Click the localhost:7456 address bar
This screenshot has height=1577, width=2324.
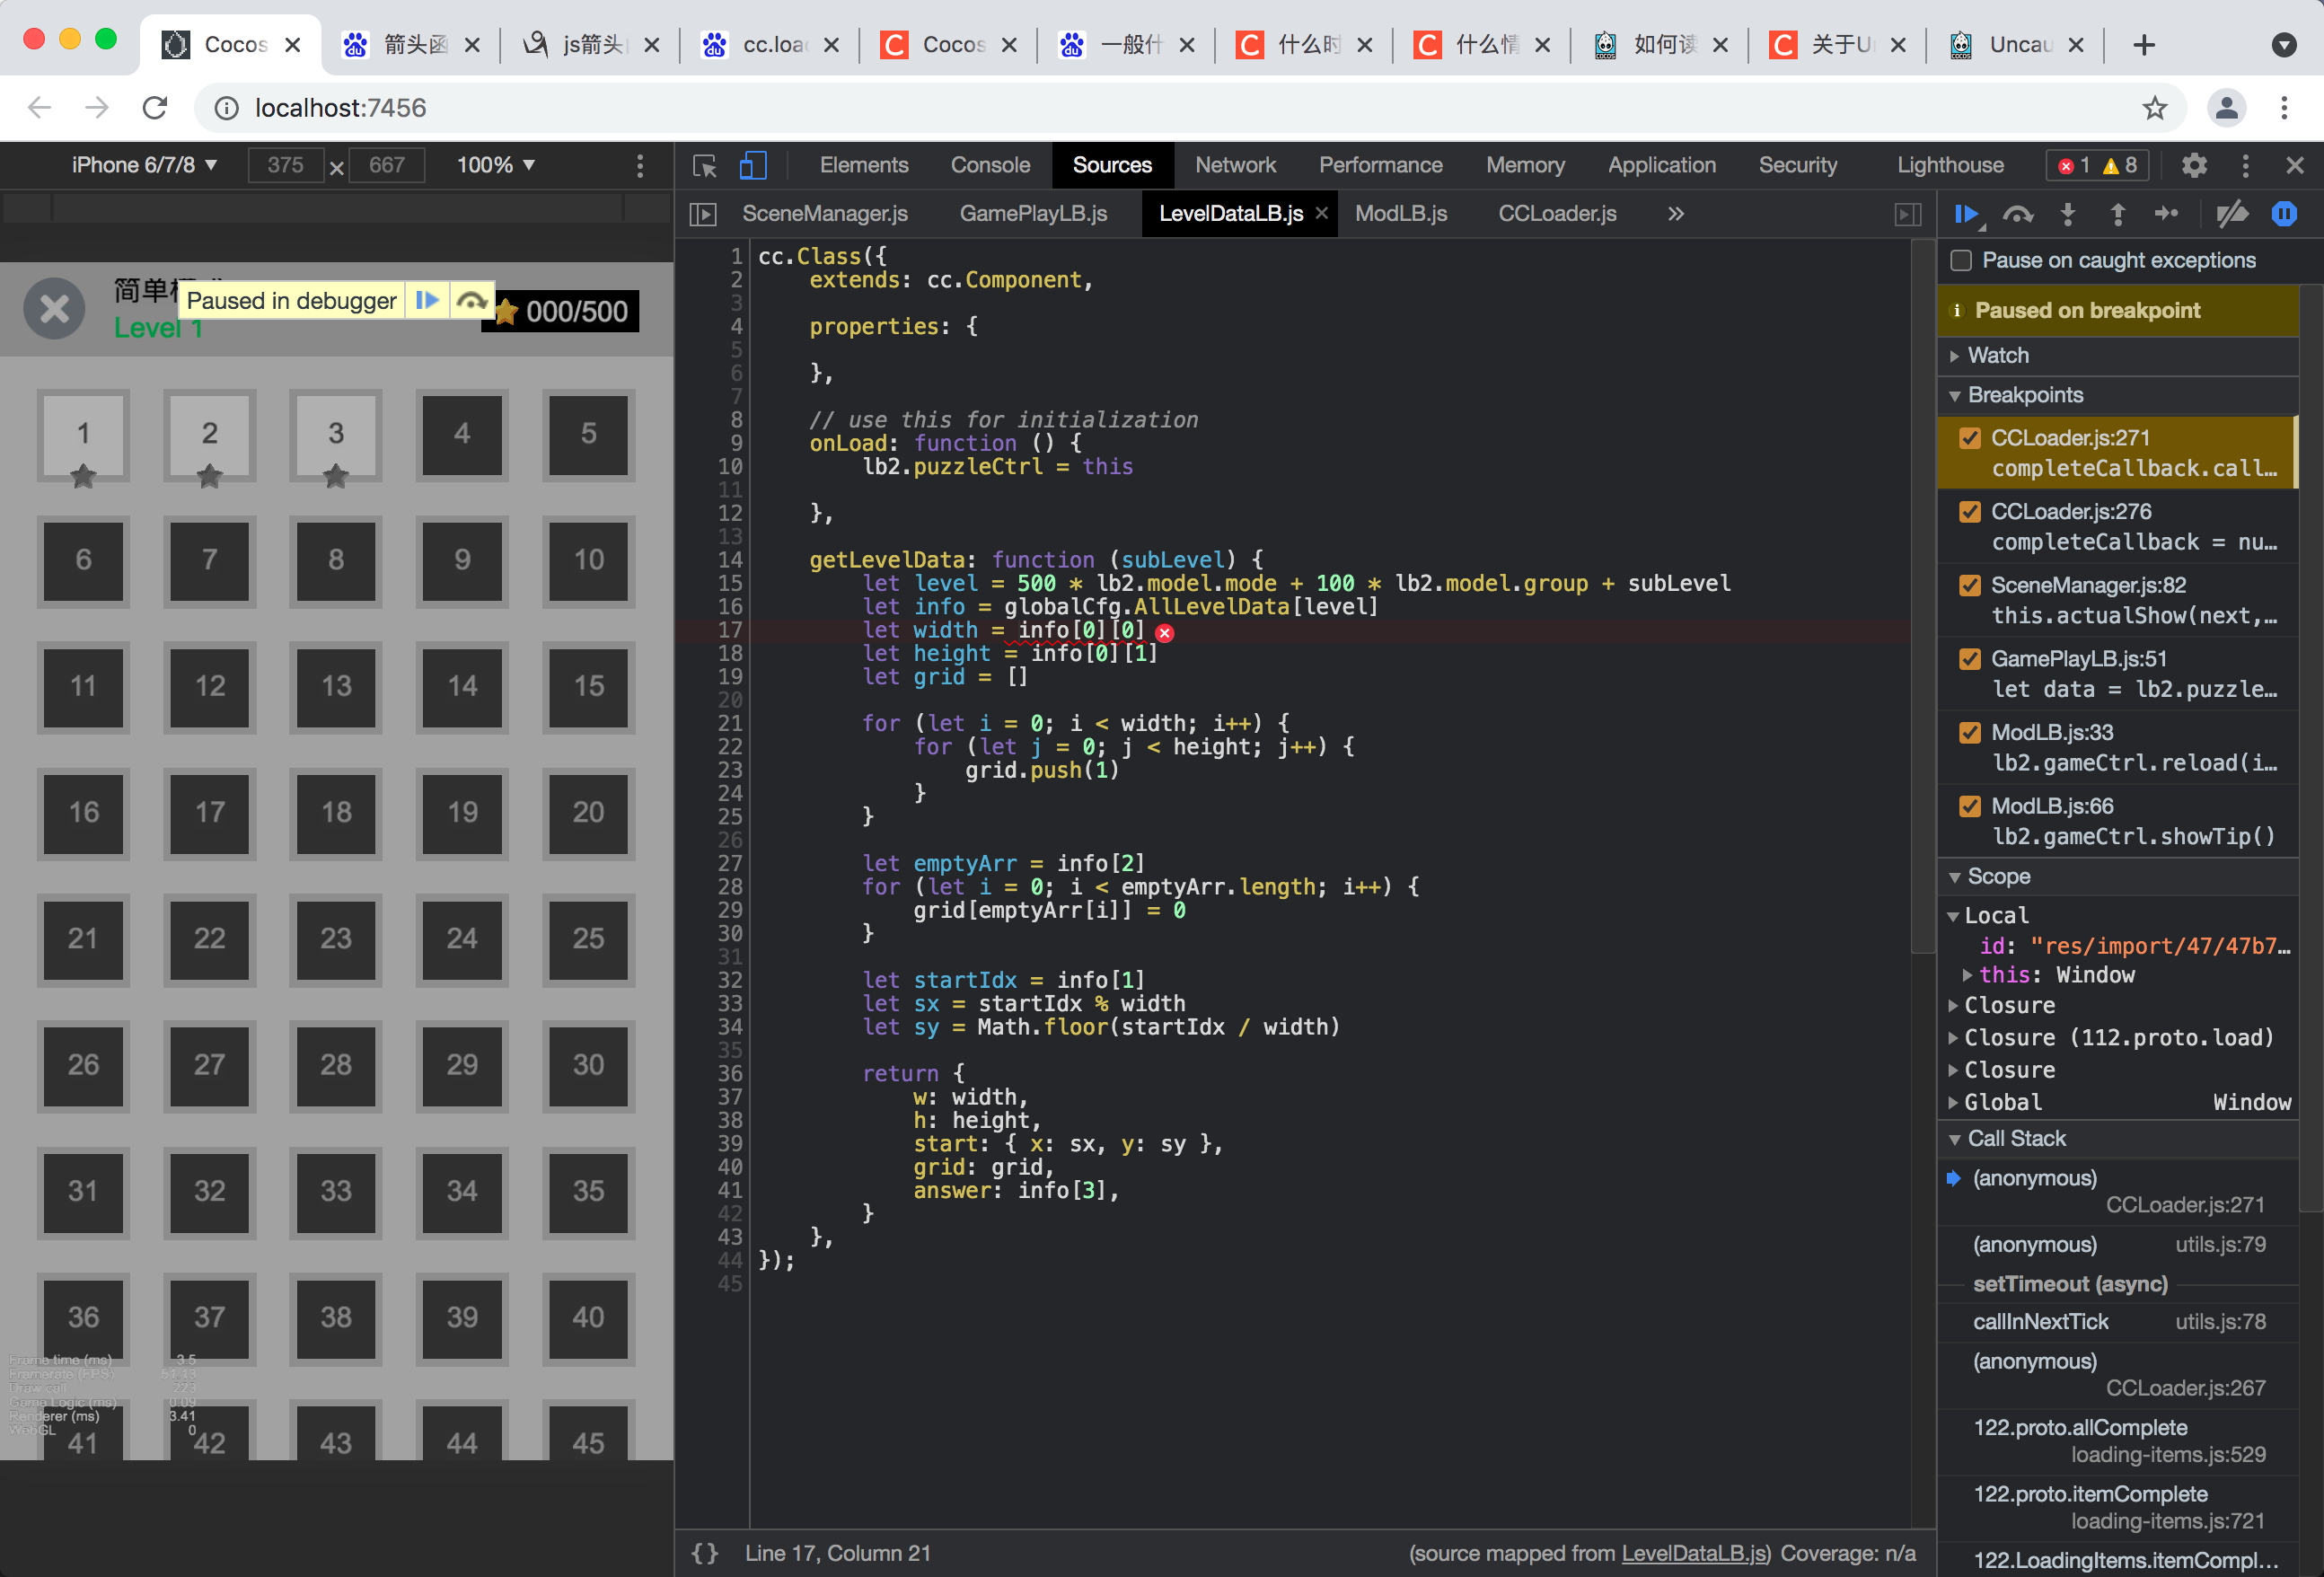tap(340, 108)
